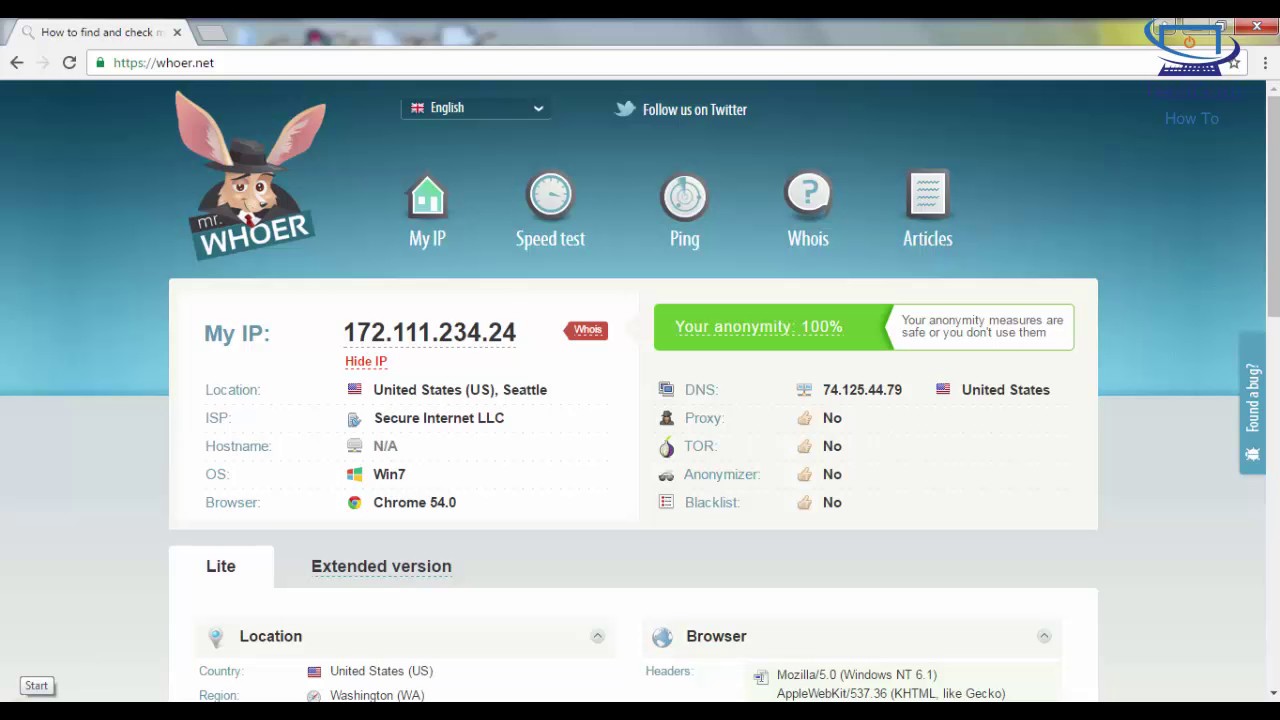
Task: Close the whoer.net browser tab
Action: (177, 32)
